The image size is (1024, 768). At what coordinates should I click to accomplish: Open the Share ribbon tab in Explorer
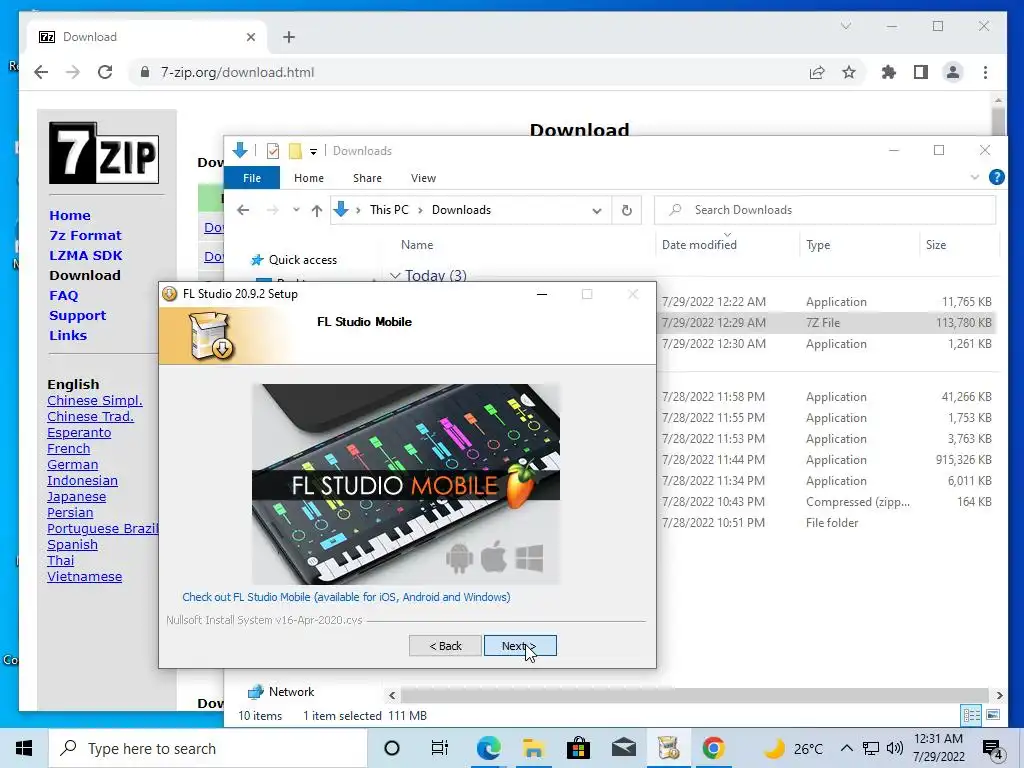point(367,178)
